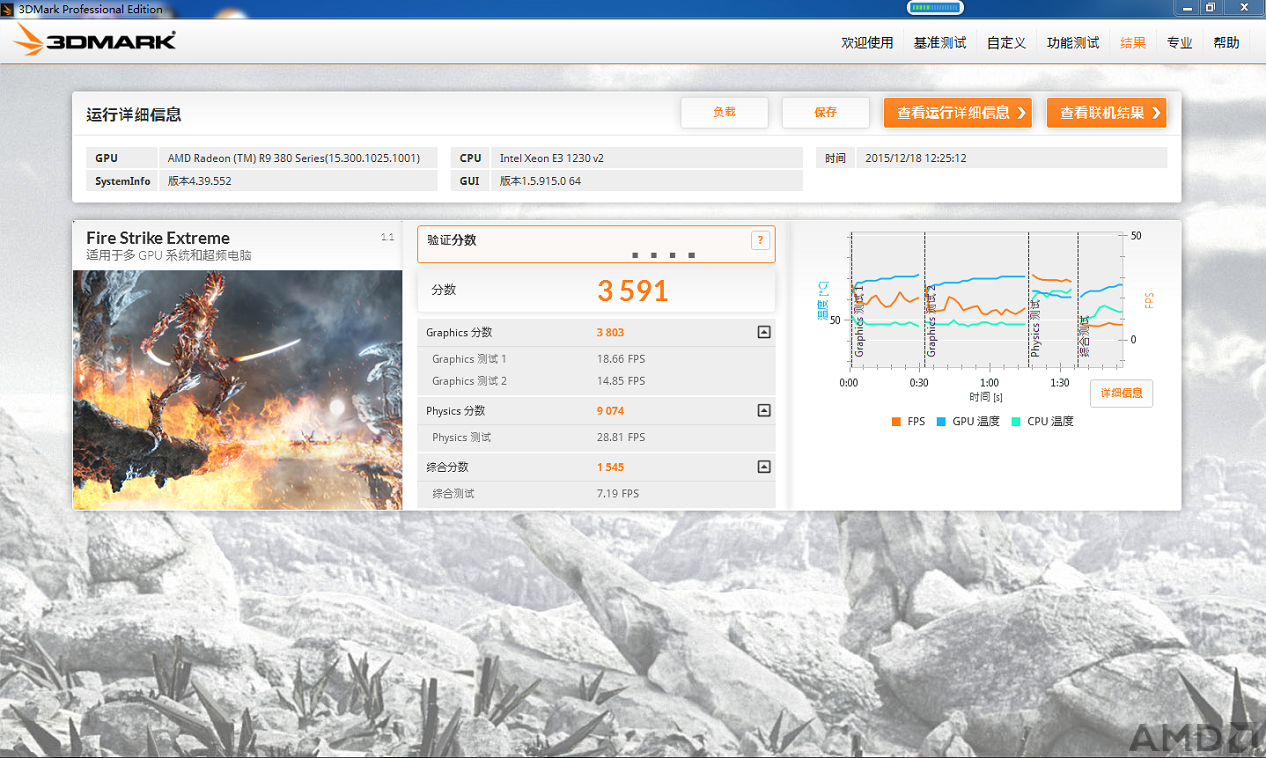Click the 3DMark logo in the header

[x=95, y=40]
